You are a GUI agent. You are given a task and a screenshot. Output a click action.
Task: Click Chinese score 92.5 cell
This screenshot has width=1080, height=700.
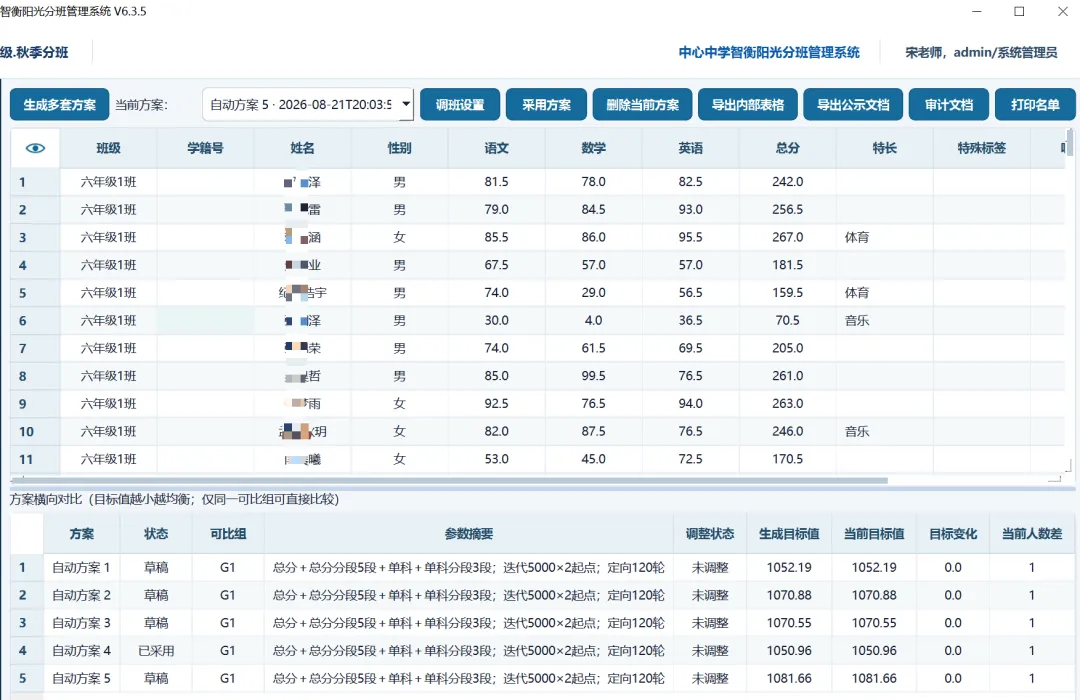[x=496, y=403]
